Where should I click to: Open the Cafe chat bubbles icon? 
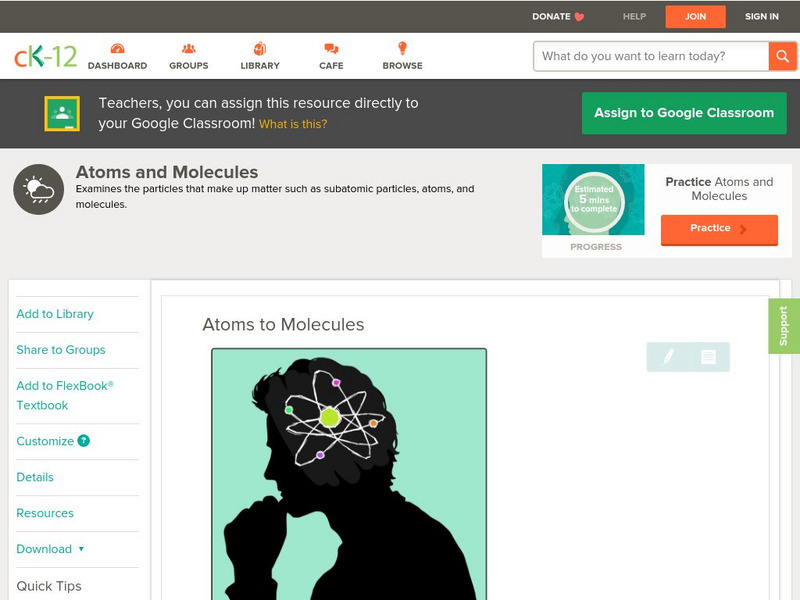(331, 49)
